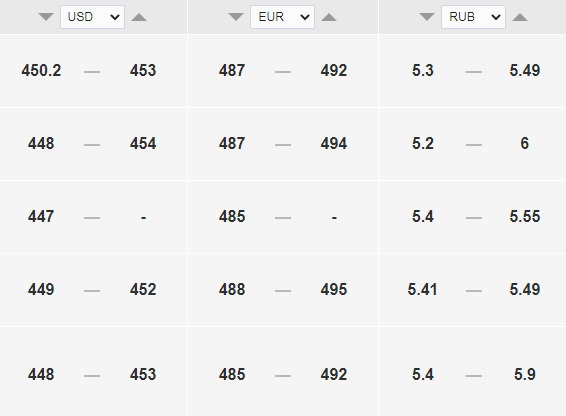Viewport: 566px width, 416px height.
Task: Open the EUR currency dropdown
Action: 282,17
